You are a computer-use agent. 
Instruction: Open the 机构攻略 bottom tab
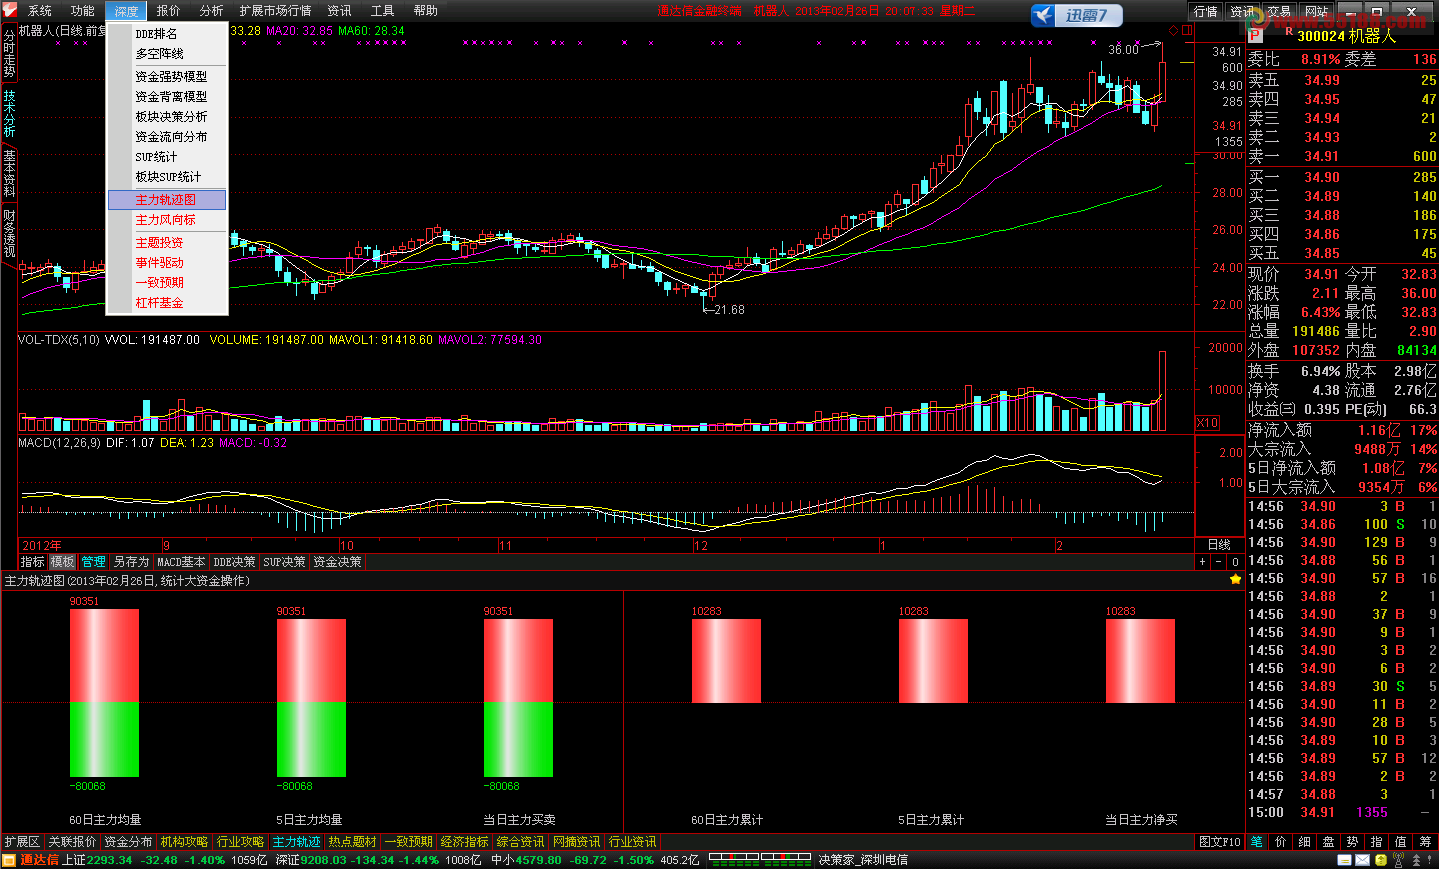coord(185,842)
